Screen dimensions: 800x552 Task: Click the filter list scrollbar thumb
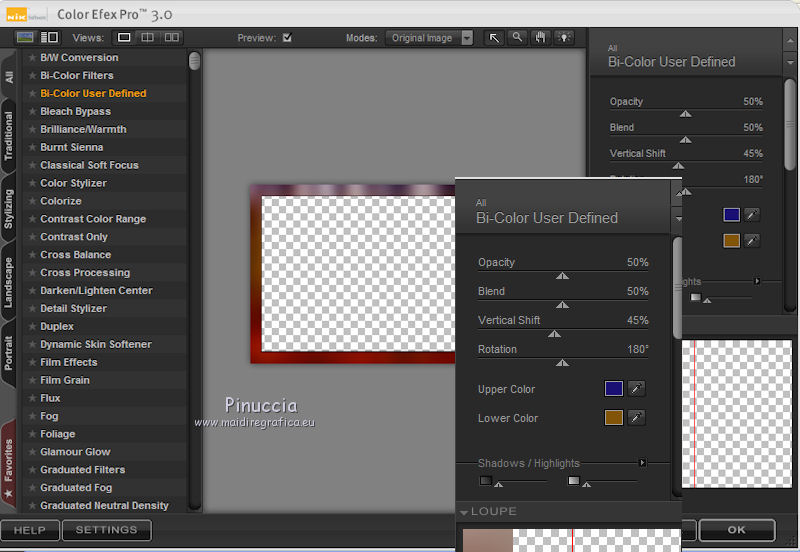point(194,61)
